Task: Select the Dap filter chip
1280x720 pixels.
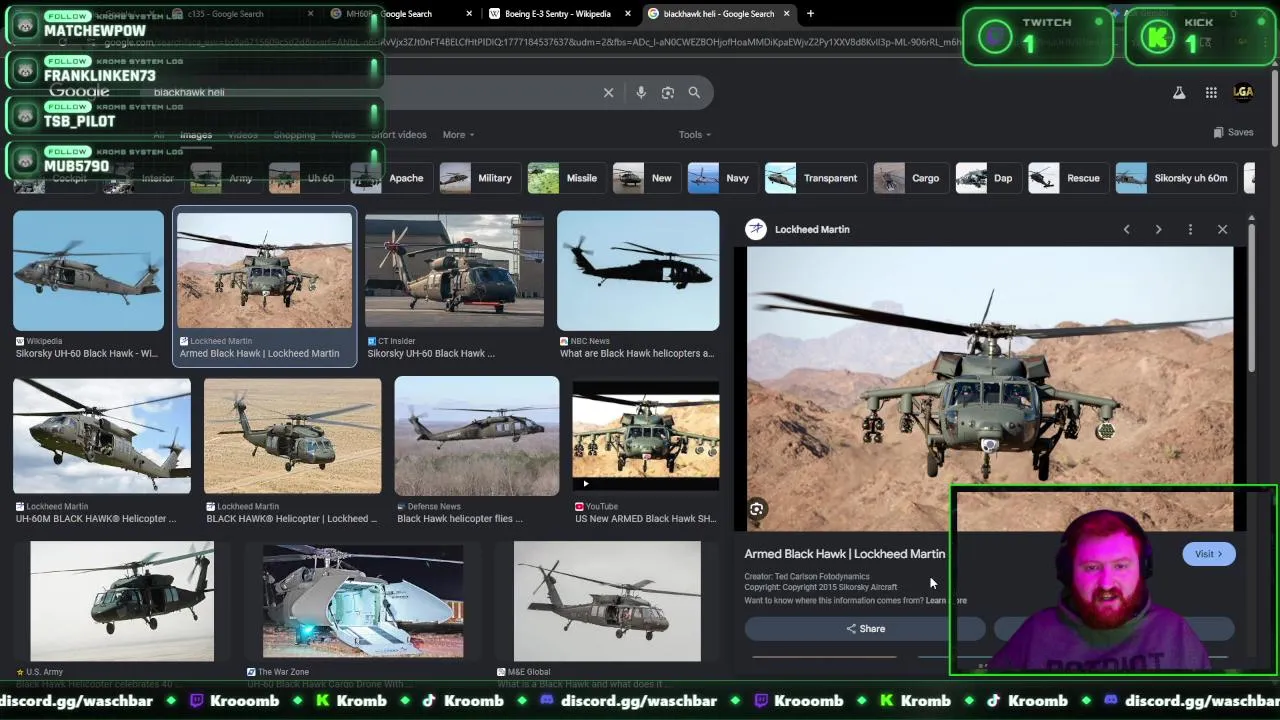Action: (987, 178)
